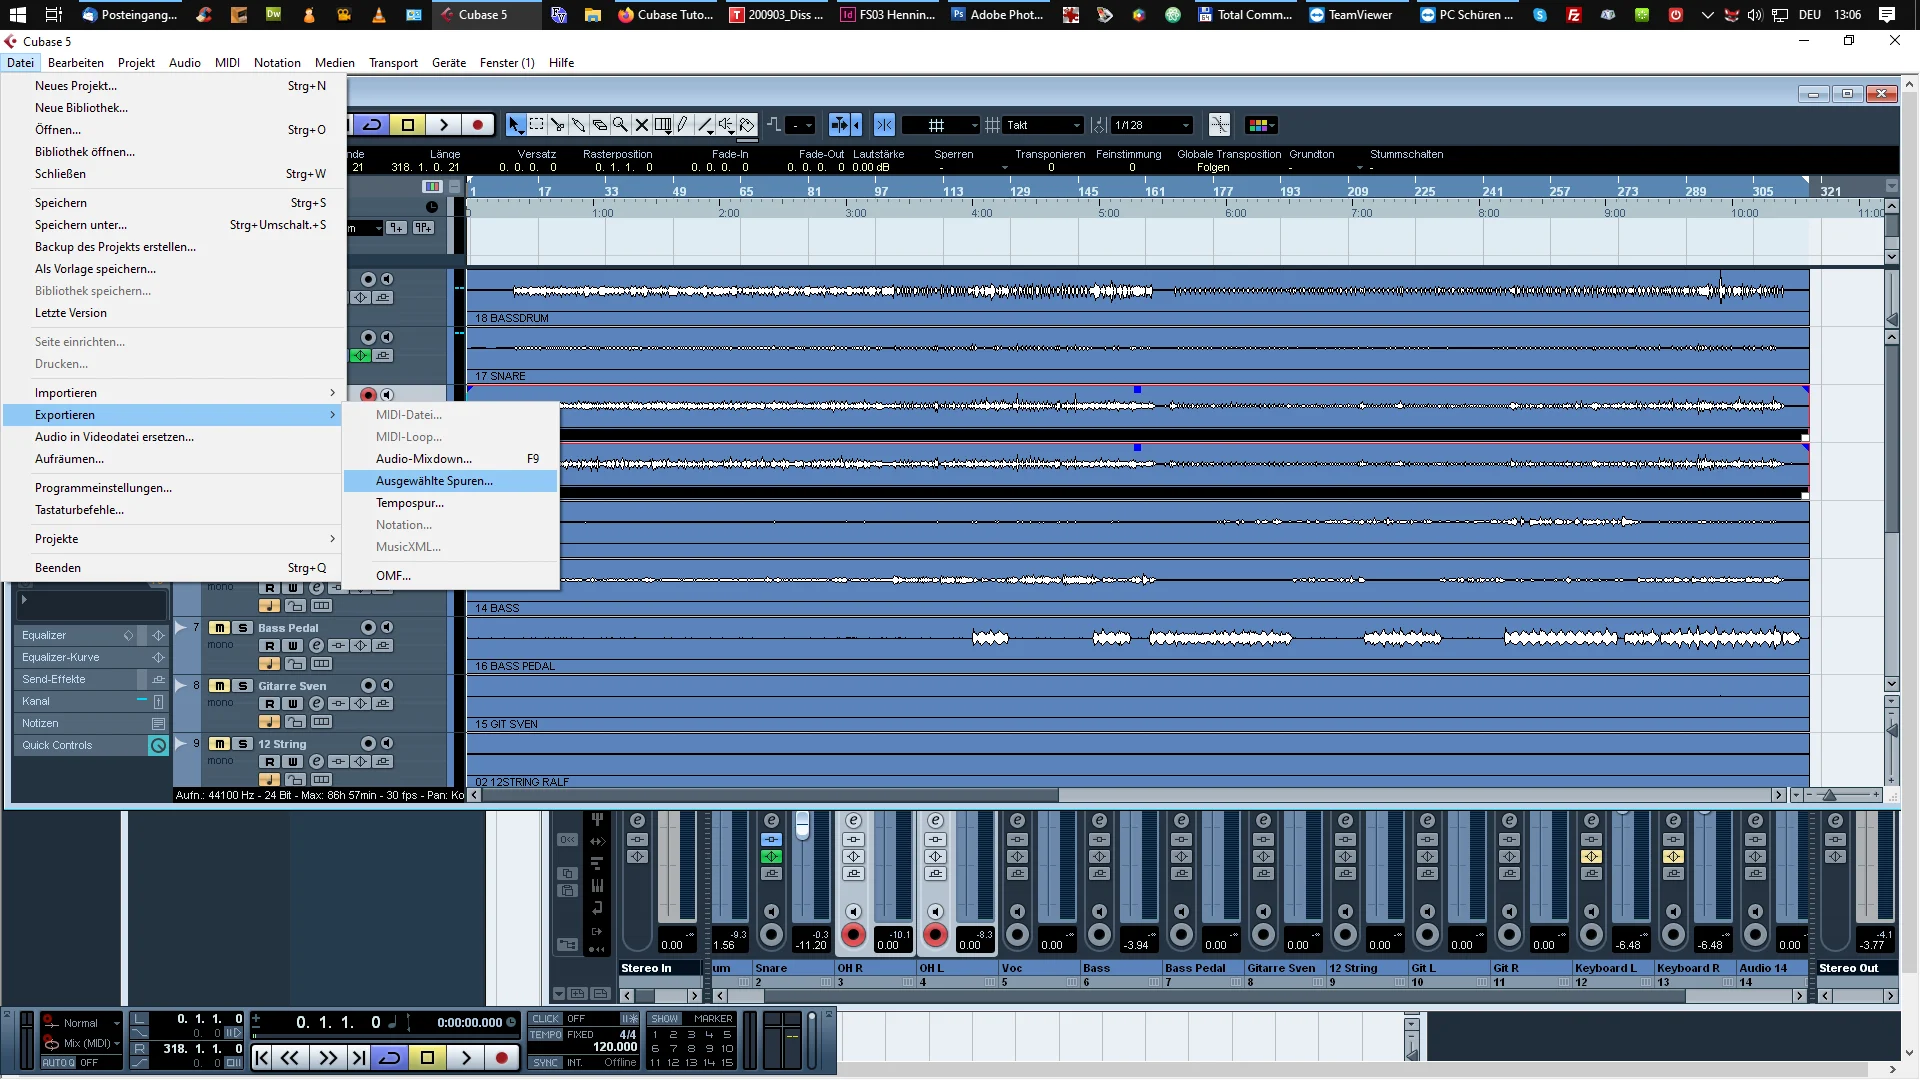Select the Zoom magnifier tool
The width and height of the screenshot is (1920, 1080).
[620, 125]
